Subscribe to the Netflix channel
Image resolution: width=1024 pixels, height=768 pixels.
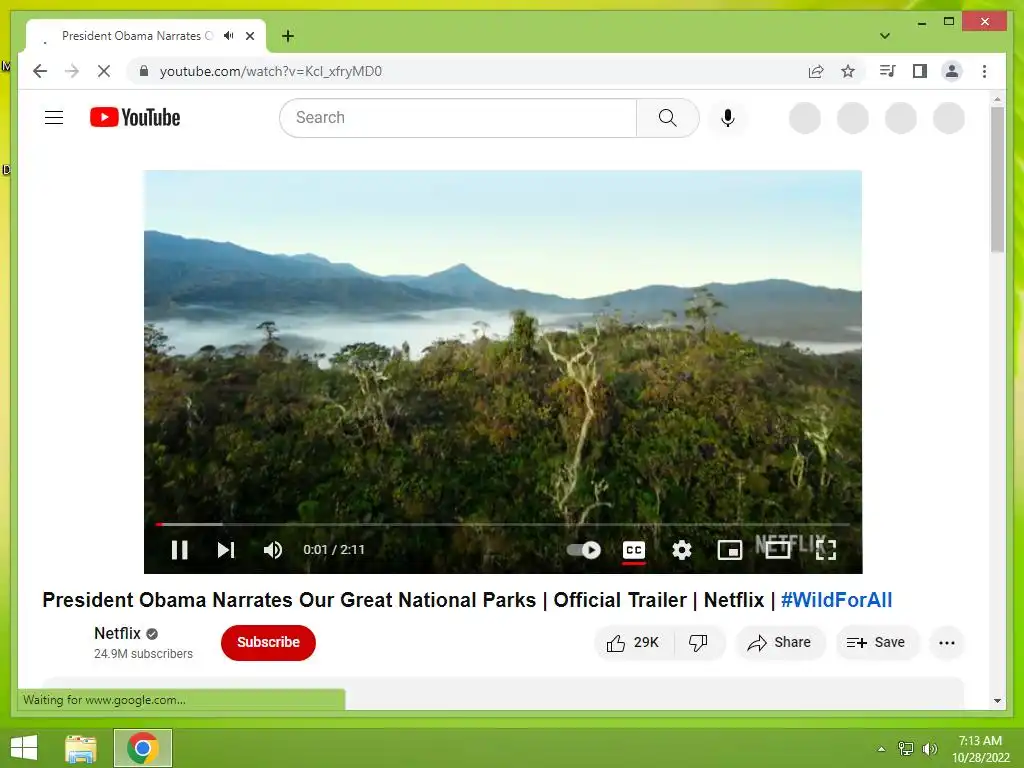pyautogui.click(x=268, y=643)
